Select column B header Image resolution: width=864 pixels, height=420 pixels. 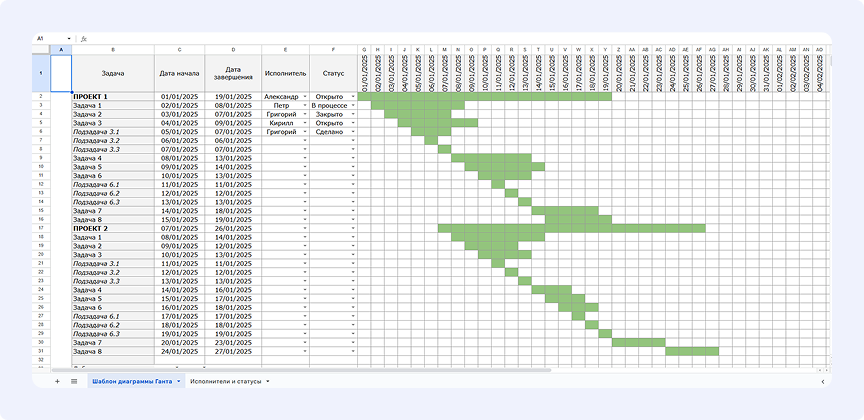[x=112, y=48]
